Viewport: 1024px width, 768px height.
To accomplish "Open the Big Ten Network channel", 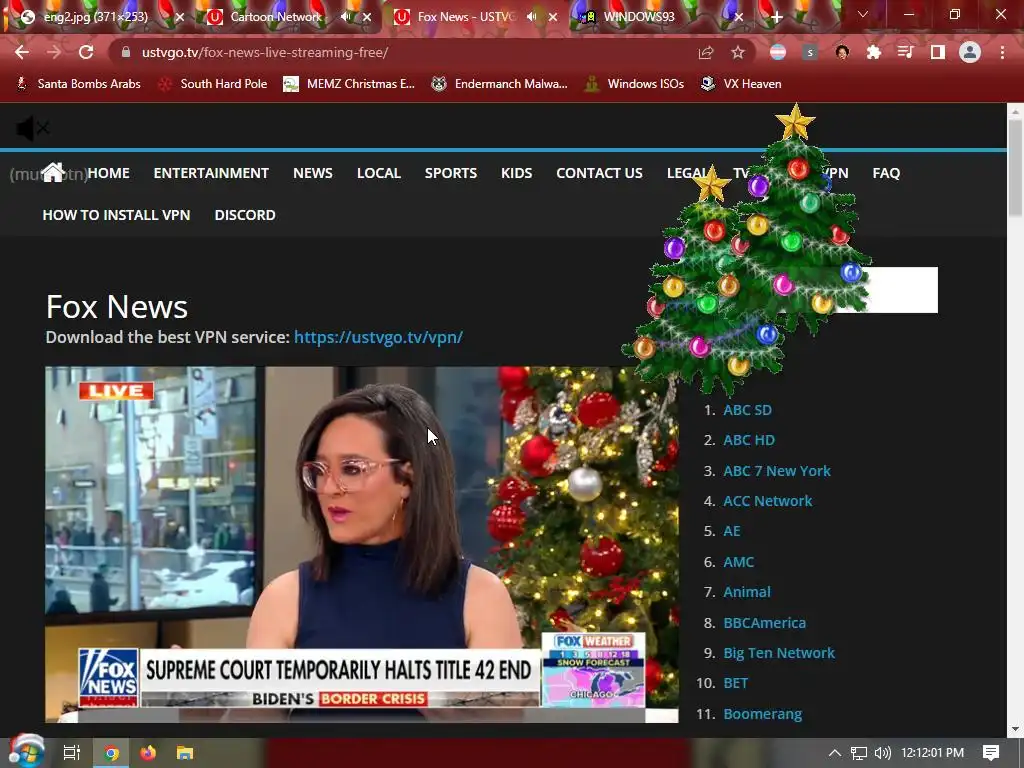I will (x=778, y=652).
